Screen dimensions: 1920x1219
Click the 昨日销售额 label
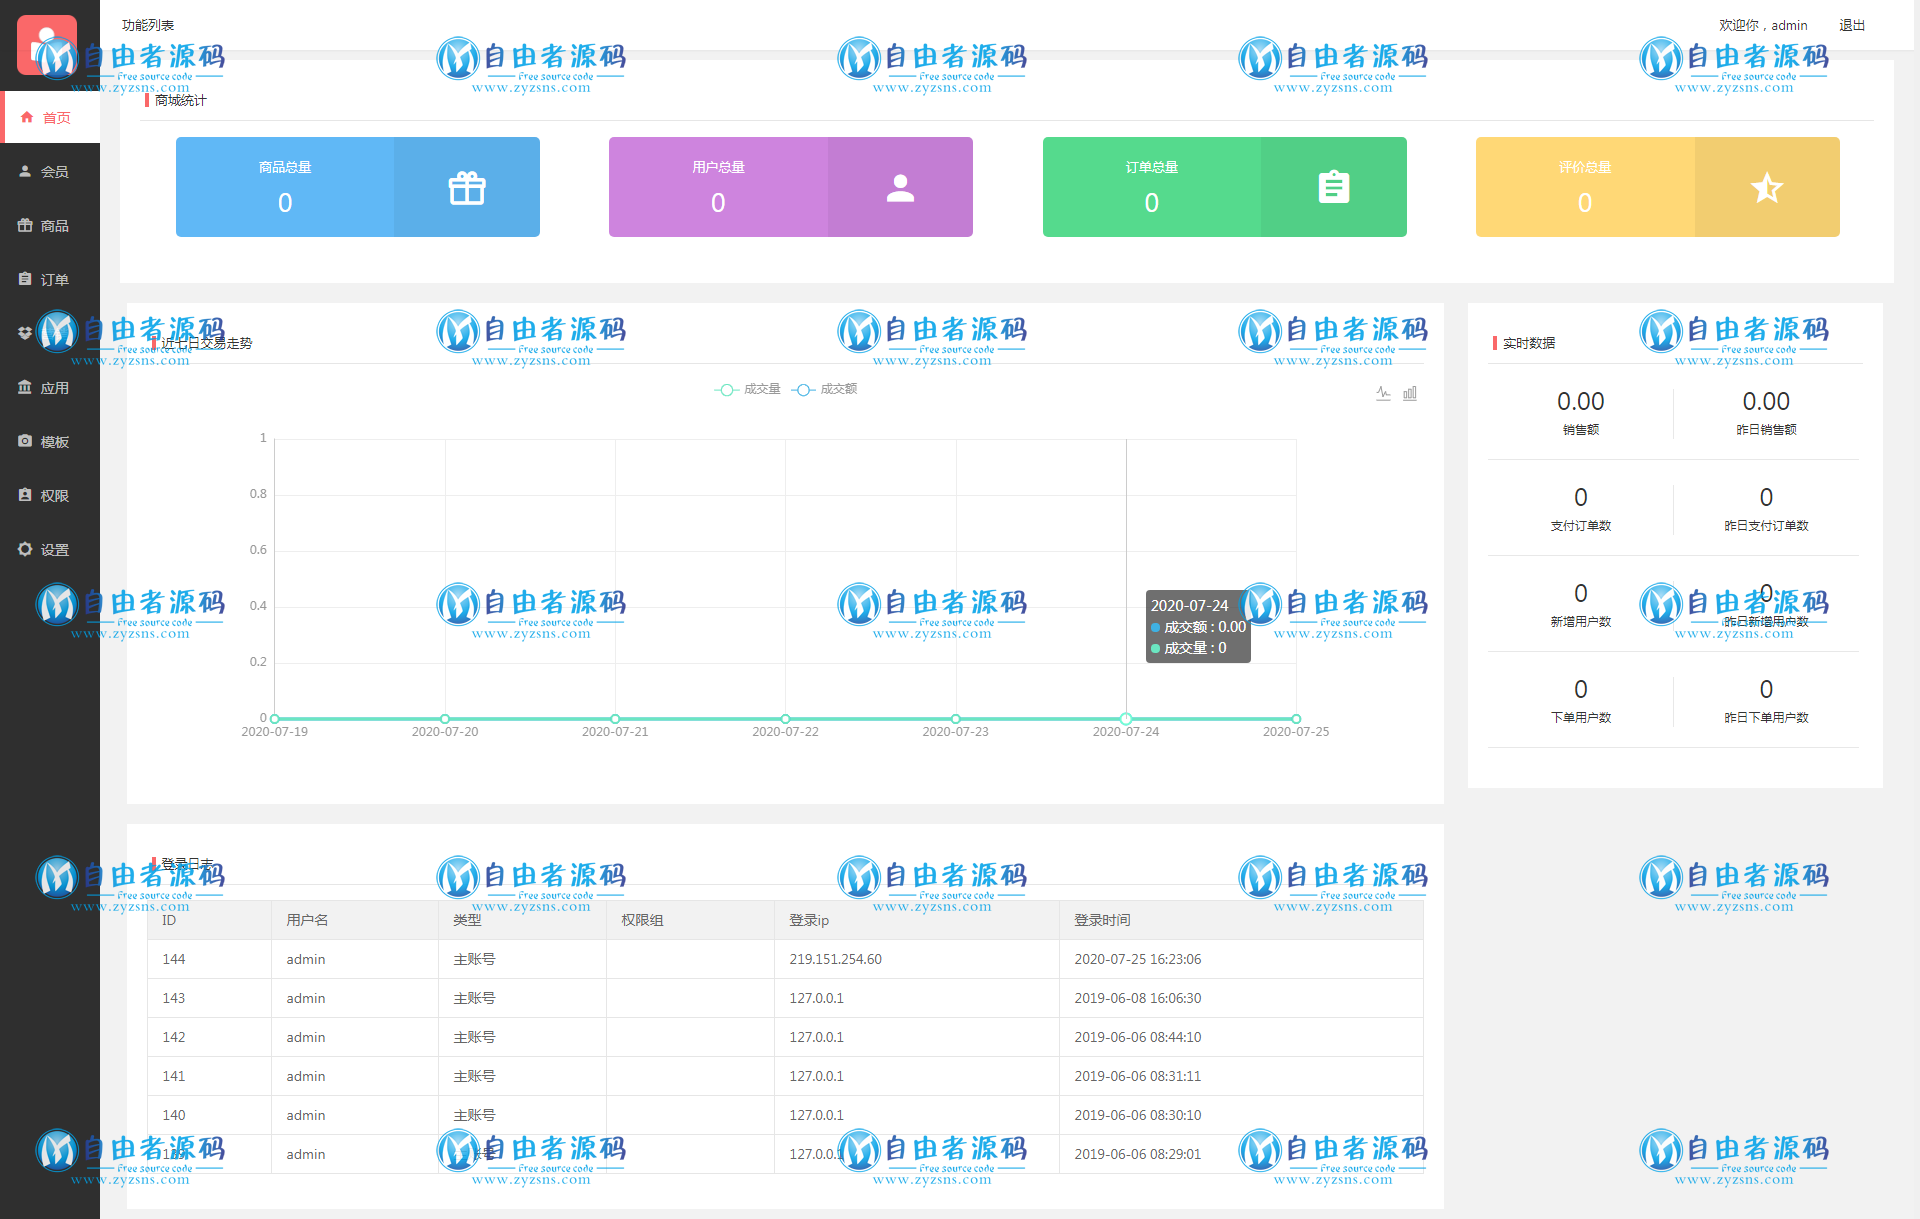pyautogui.click(x=1766, y=429)
